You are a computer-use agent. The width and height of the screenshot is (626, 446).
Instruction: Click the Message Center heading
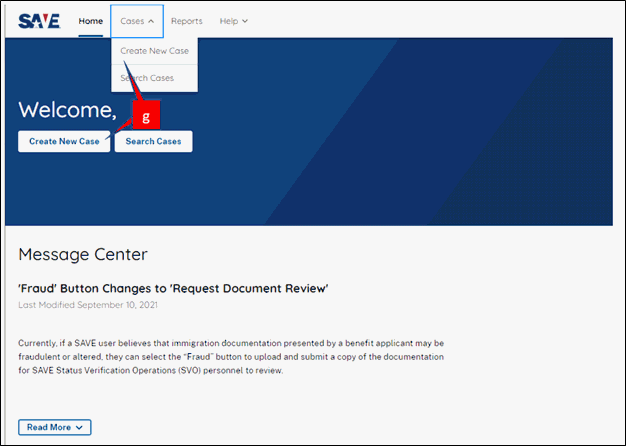point(83,254)
